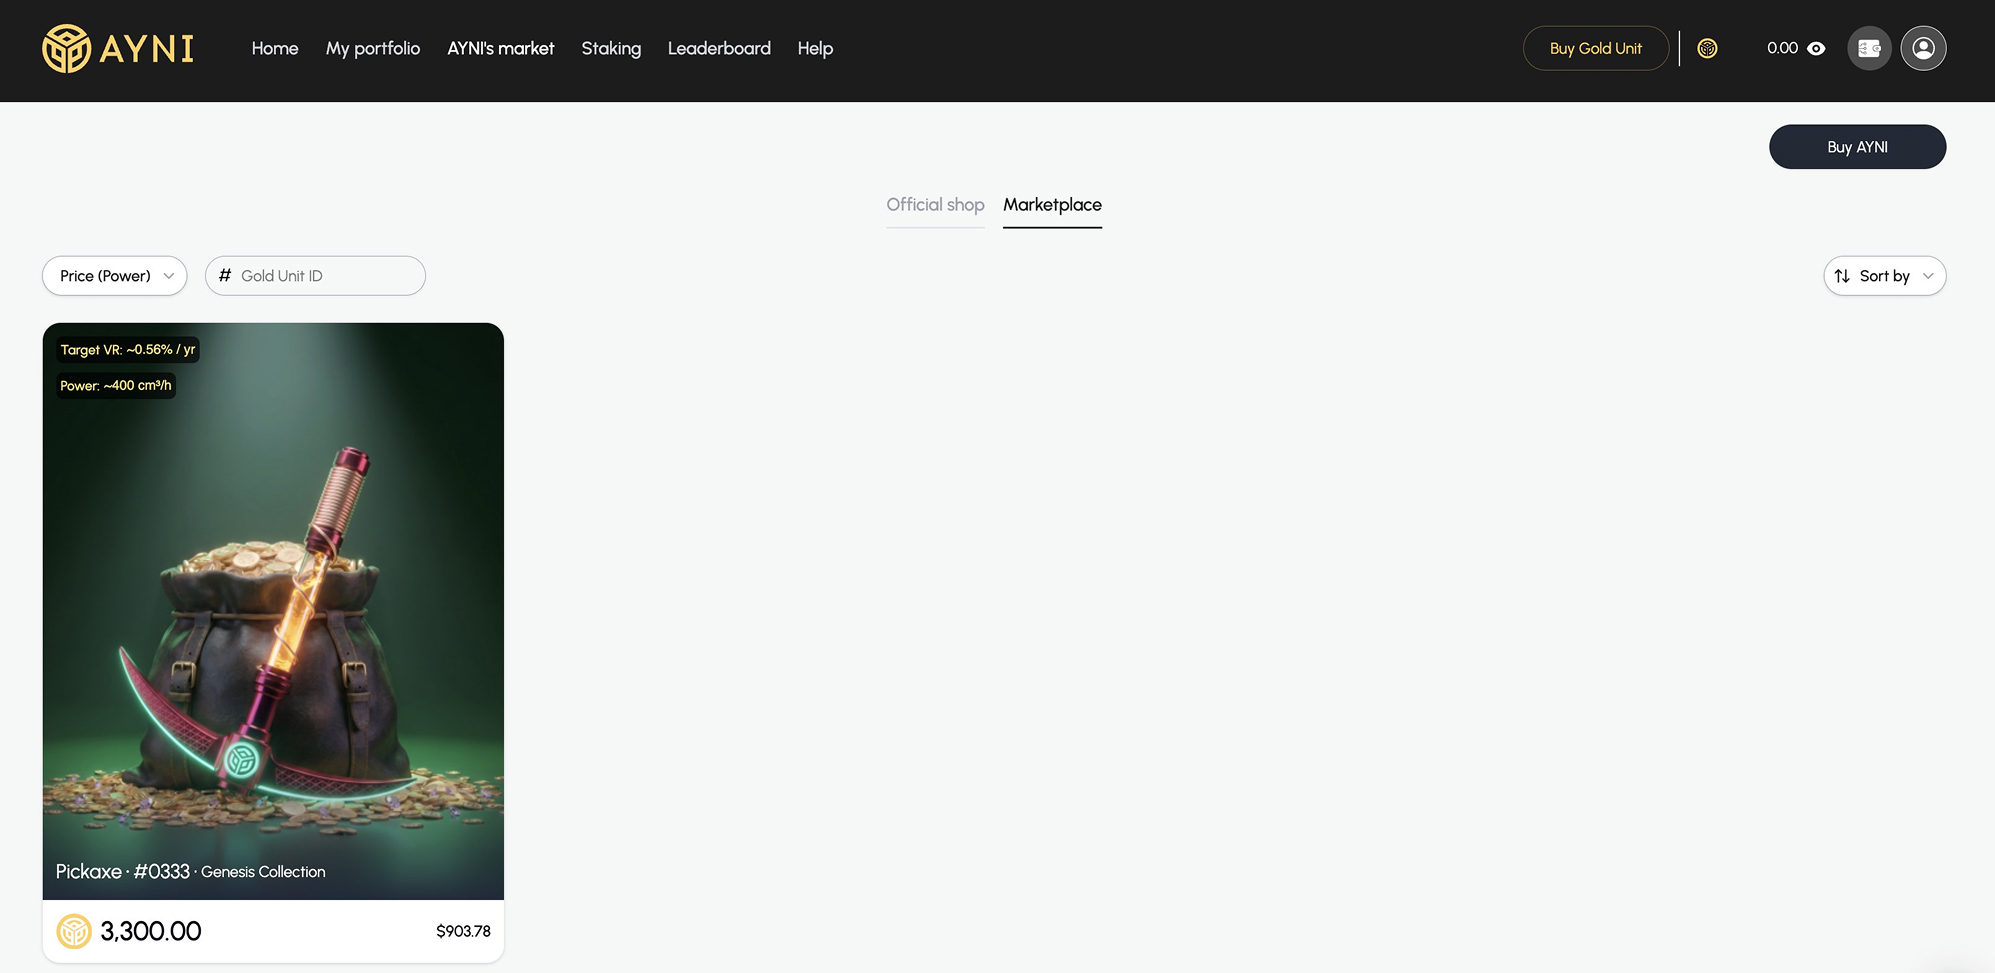Viewport: 1995px width, 973px height.
Task: View the Leaderboard
Action: pos(719,48)
